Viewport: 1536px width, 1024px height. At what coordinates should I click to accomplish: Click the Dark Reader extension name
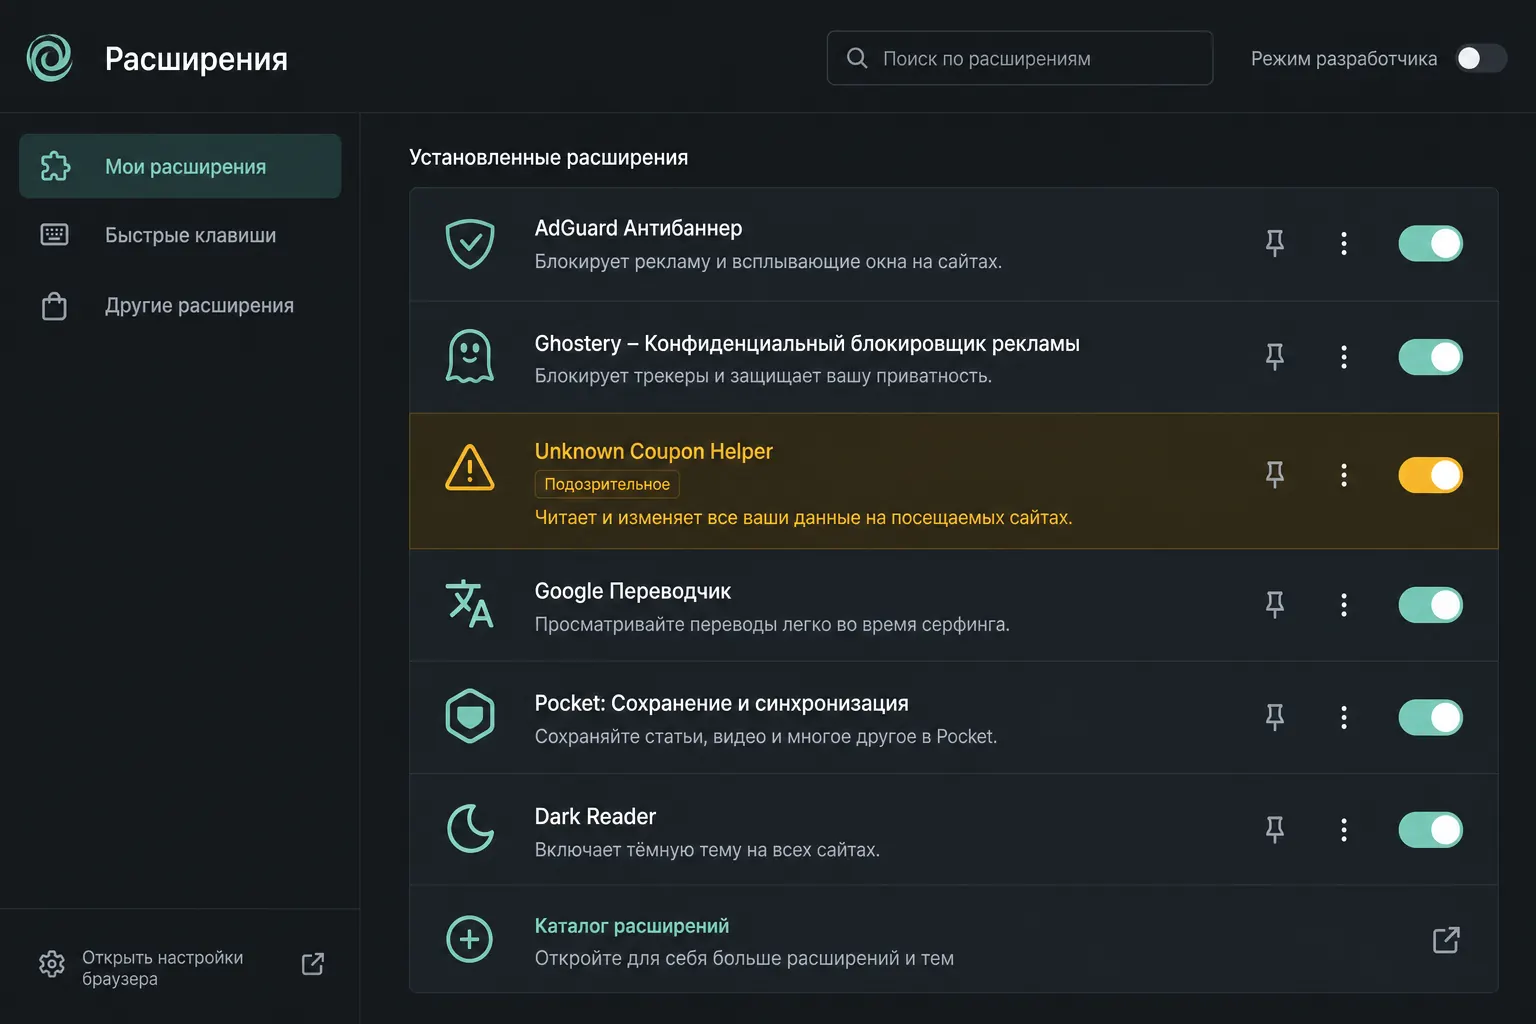tap(595, 817)
